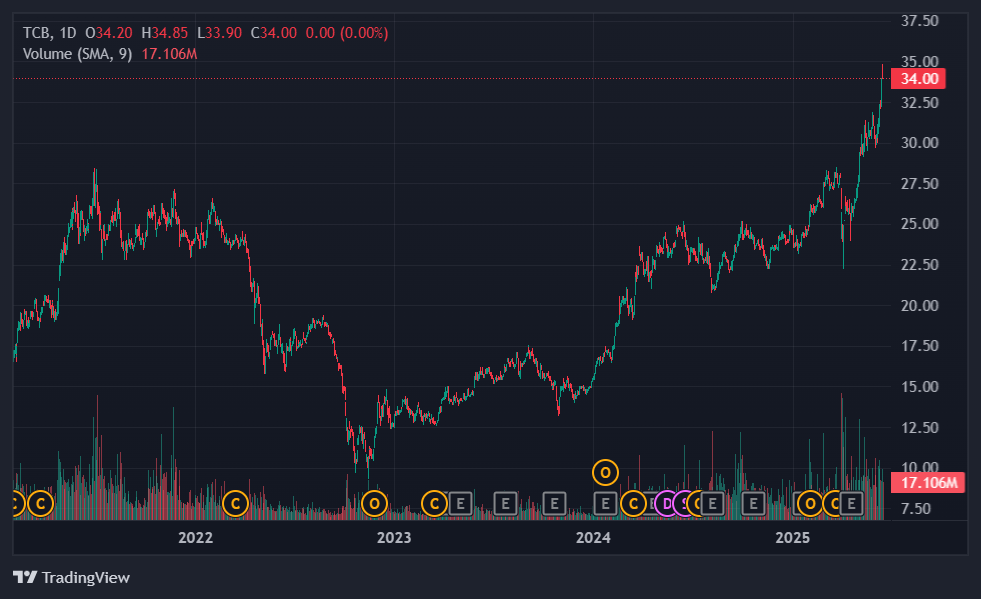Open the elevated O marker above 2024
The width and height of the screenshot is (981, 599).
605,473
